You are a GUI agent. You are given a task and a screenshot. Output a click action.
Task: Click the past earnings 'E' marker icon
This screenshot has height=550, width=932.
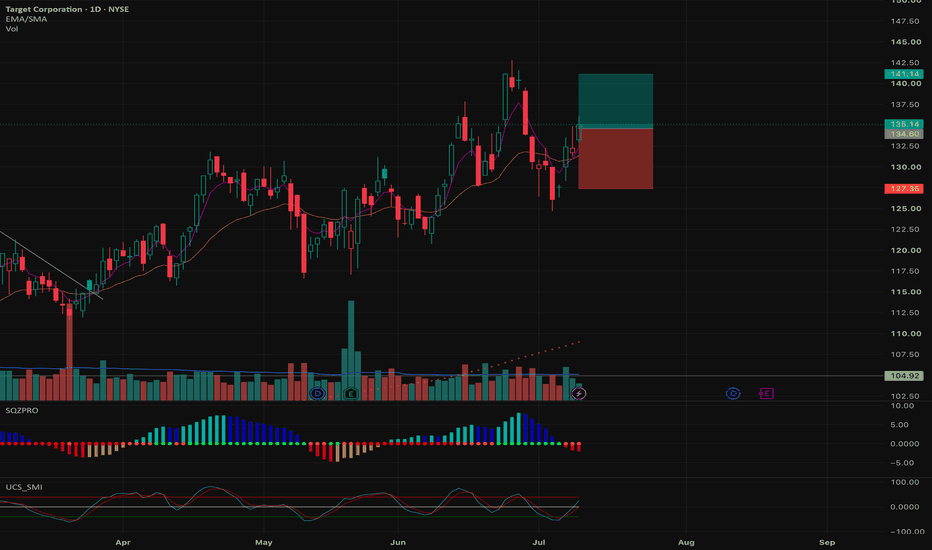tap(351, 394)
